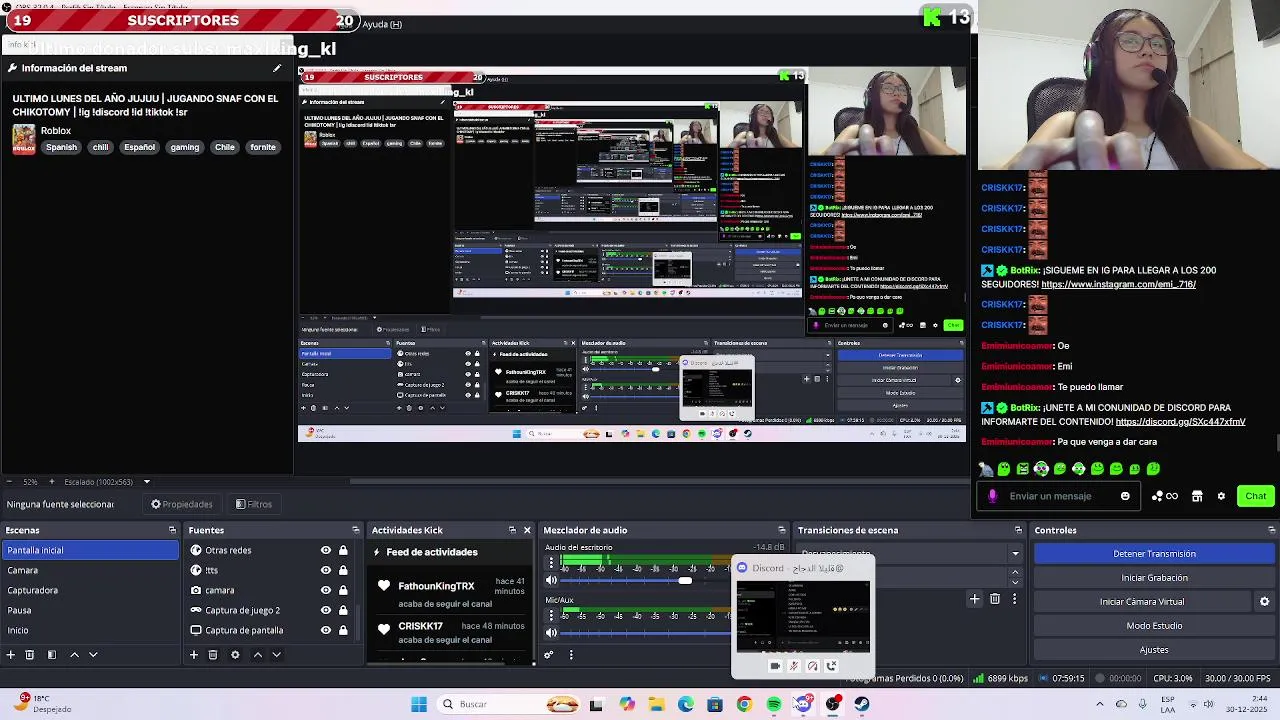1280x720 pixels.
Task: Select the Capturadora scene
Action: click(90, 590)
